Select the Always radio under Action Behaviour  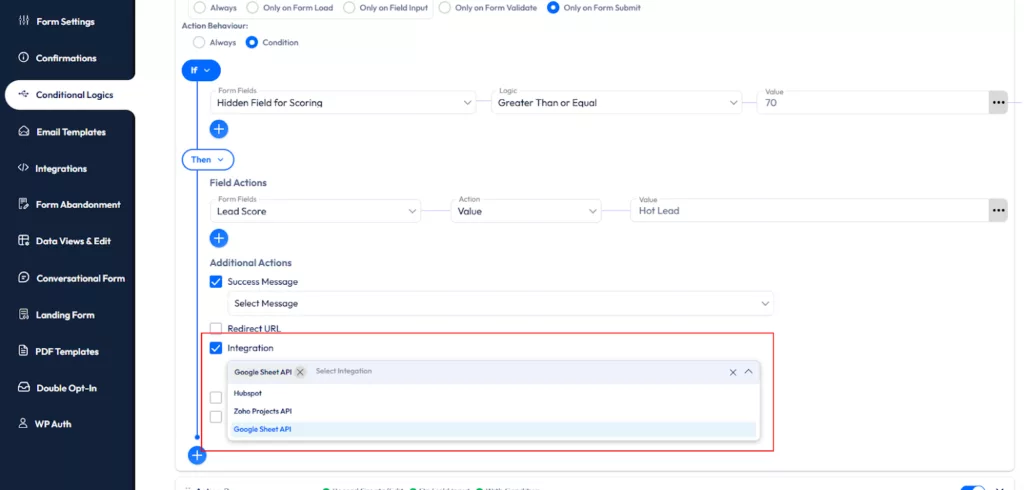pos(199,42)
